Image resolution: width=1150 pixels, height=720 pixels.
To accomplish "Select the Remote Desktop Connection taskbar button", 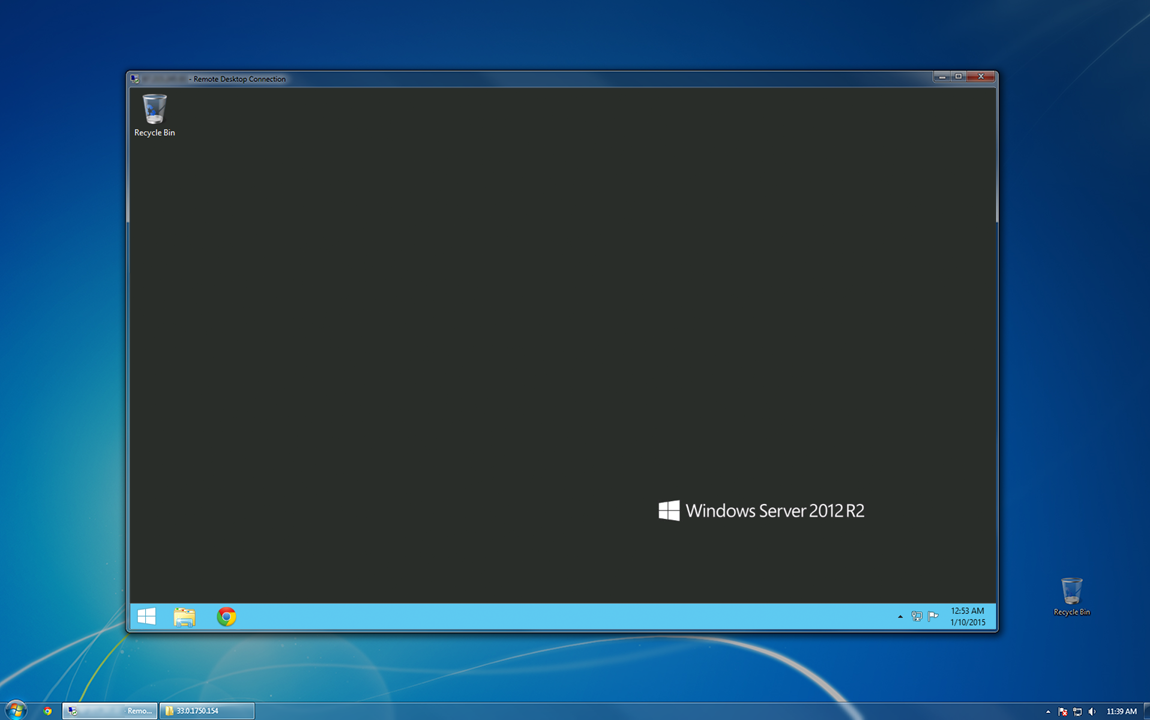I will [x=110, y=710].
